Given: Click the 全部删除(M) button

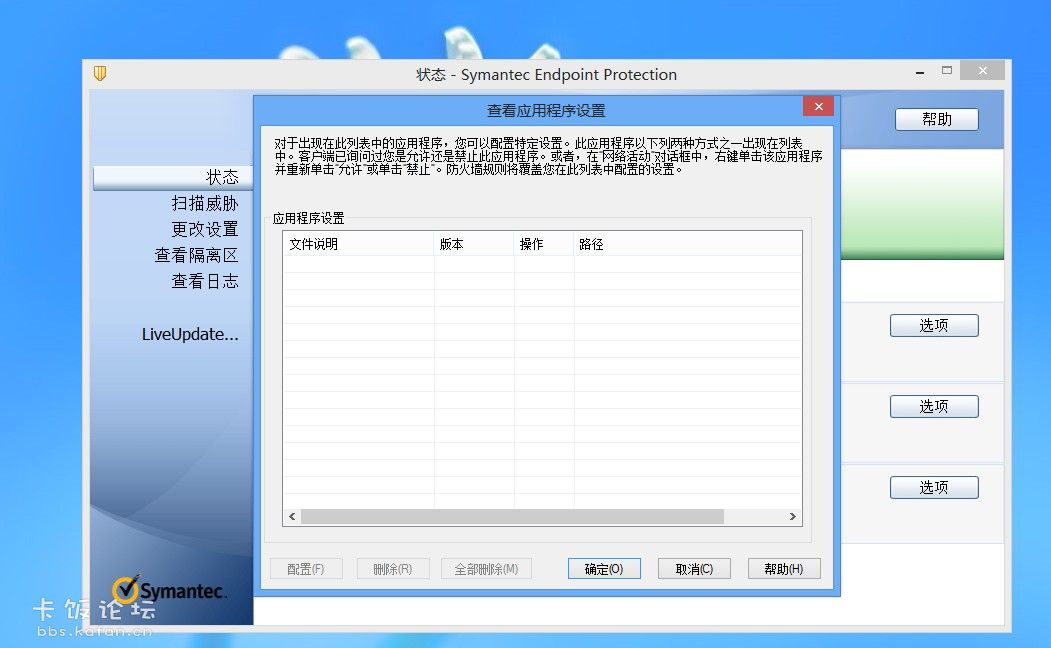Looking at the screenshot, I should click(486, 569).
